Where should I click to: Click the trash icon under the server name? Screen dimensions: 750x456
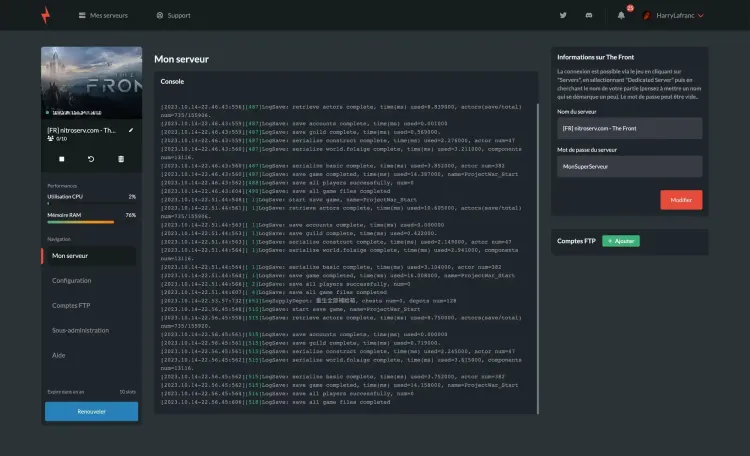click(x=121, y=159)
